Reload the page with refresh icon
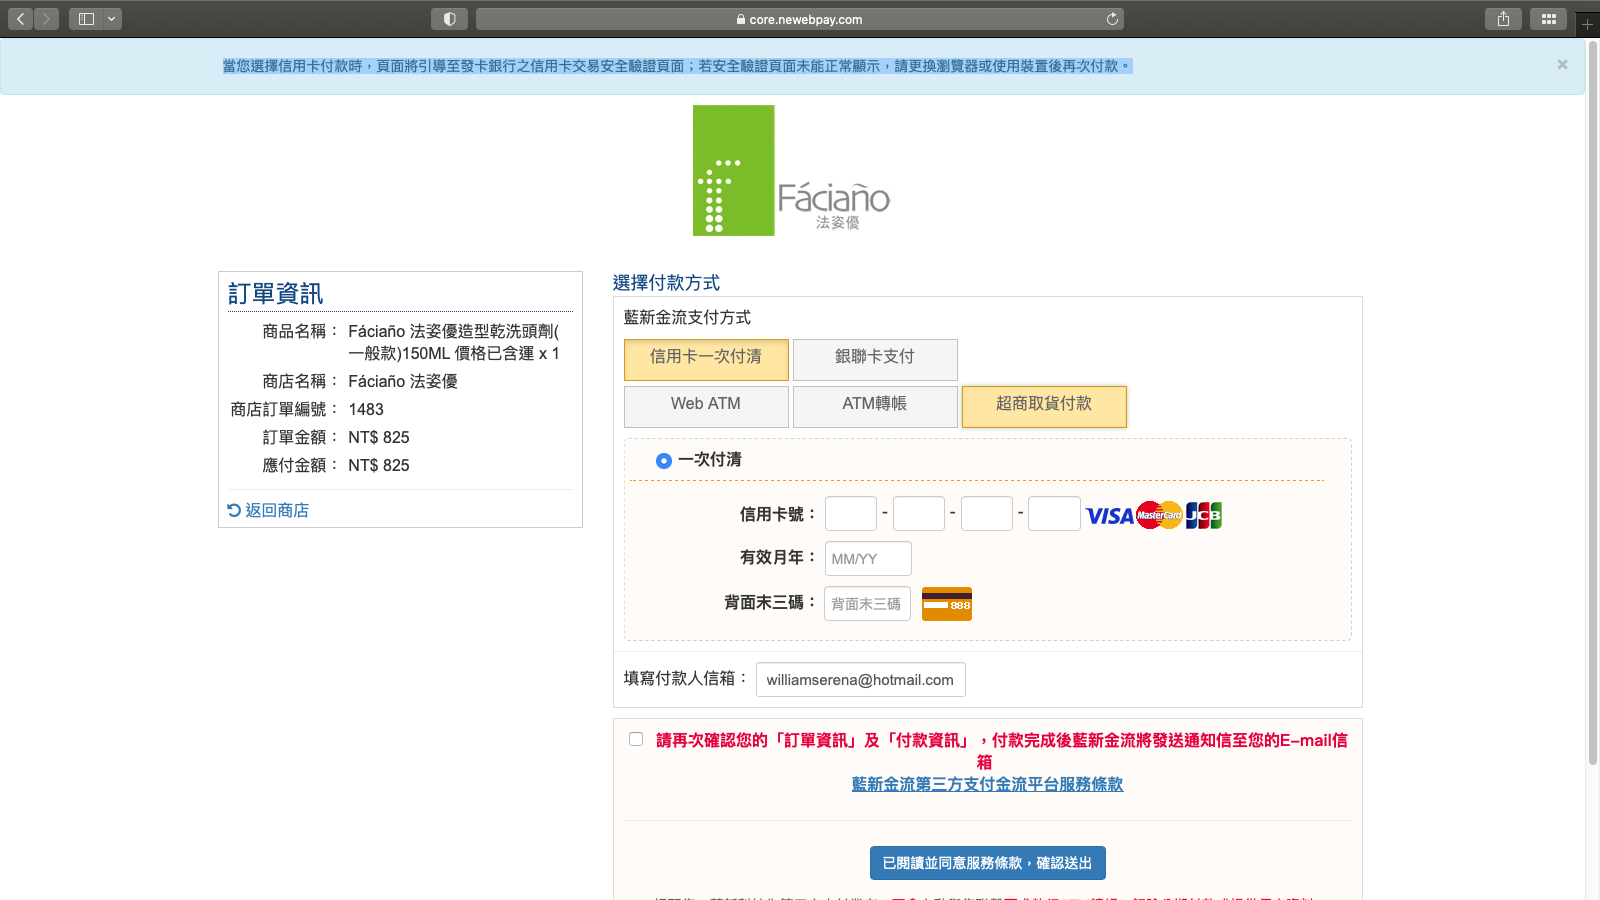 tap(1112, 19)
